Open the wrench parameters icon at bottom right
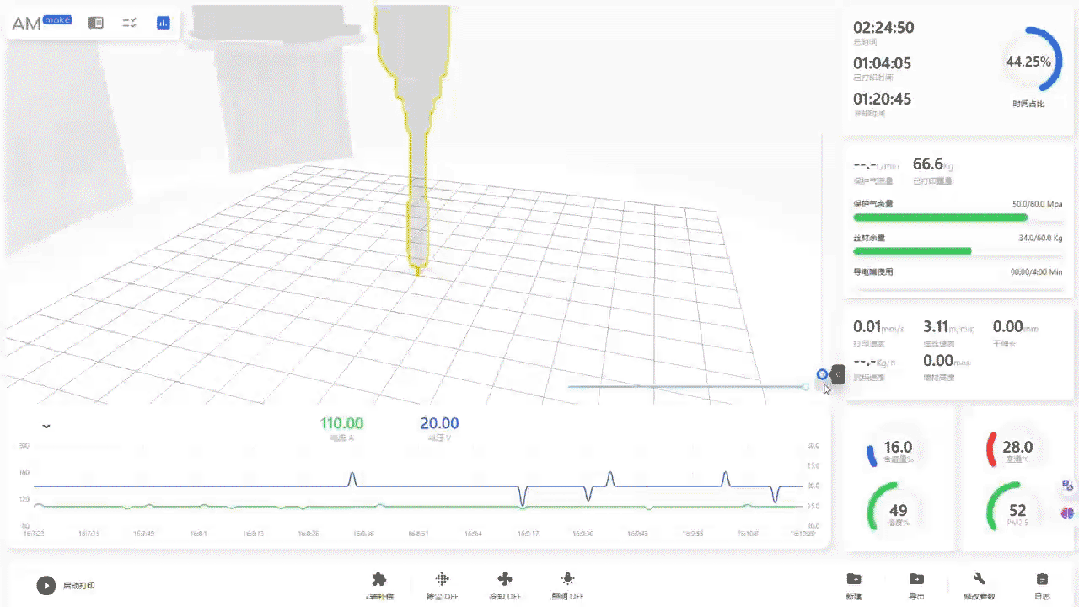The width and height of the screenshot is (1079, 607). [977, 580]
